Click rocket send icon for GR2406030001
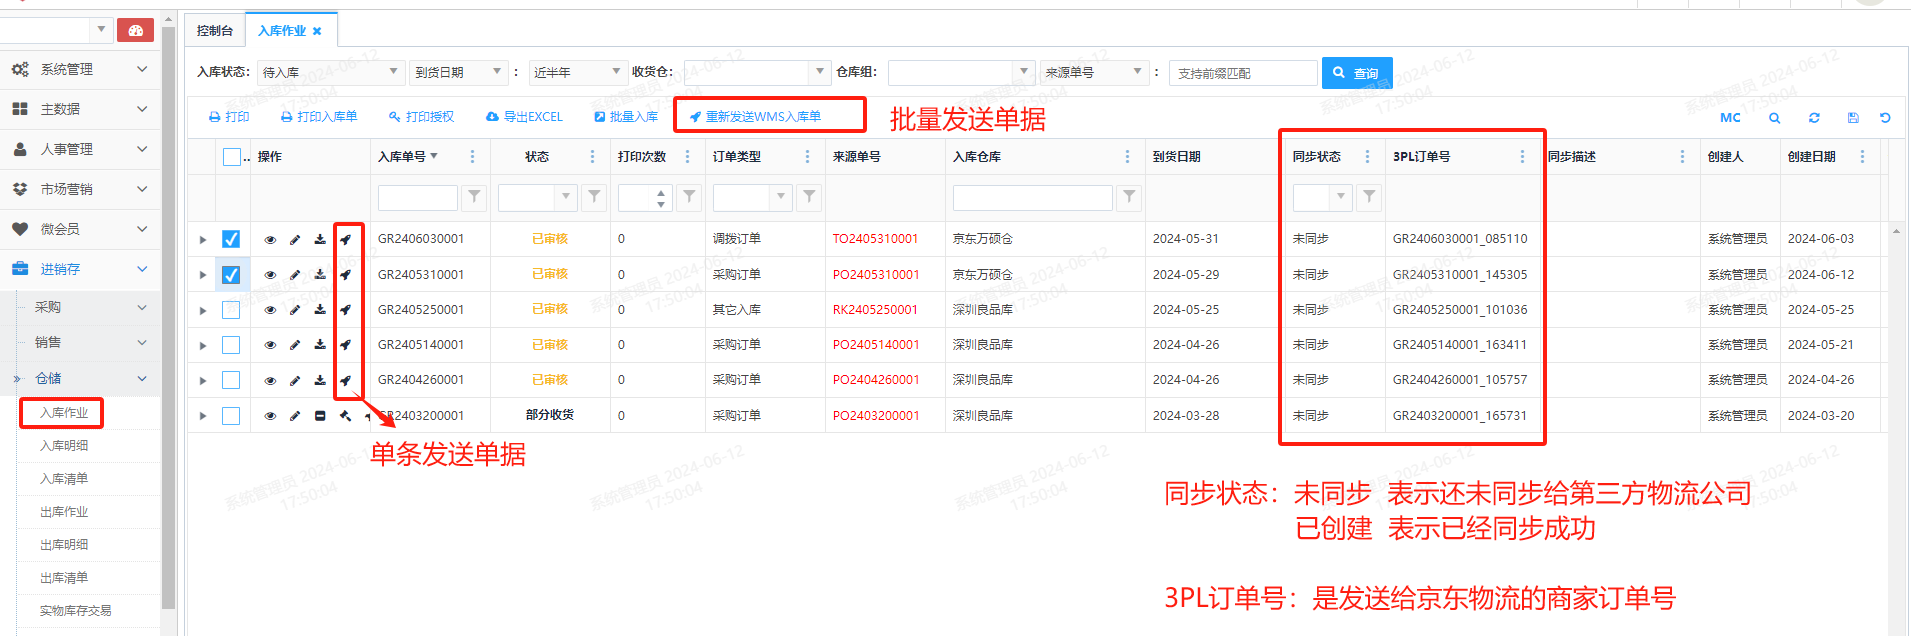This screenshot has width=1911, height=636. (345, 240)
